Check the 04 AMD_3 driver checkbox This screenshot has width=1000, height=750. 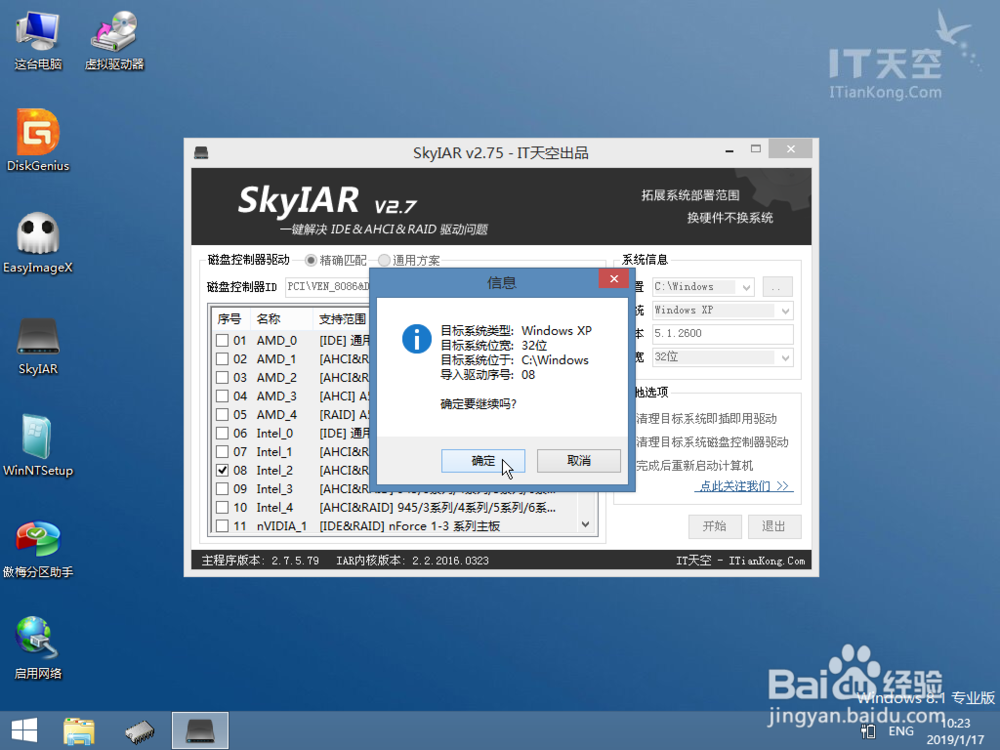pos(222,396)
